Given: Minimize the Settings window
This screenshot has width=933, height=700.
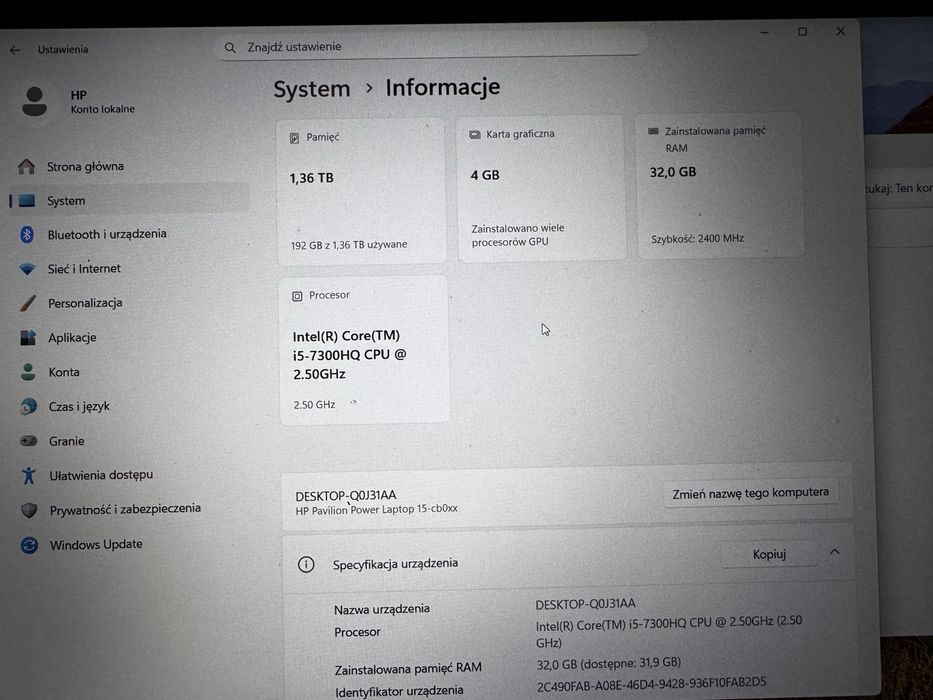Looking at the screenshot, I should point(765,32).
